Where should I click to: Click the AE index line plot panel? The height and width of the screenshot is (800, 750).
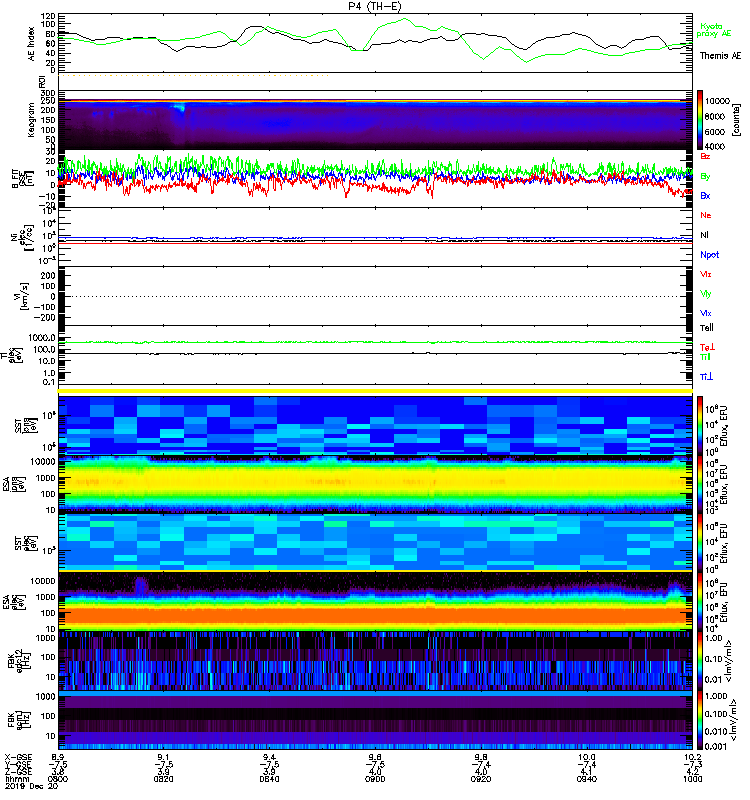pos(375,43)
